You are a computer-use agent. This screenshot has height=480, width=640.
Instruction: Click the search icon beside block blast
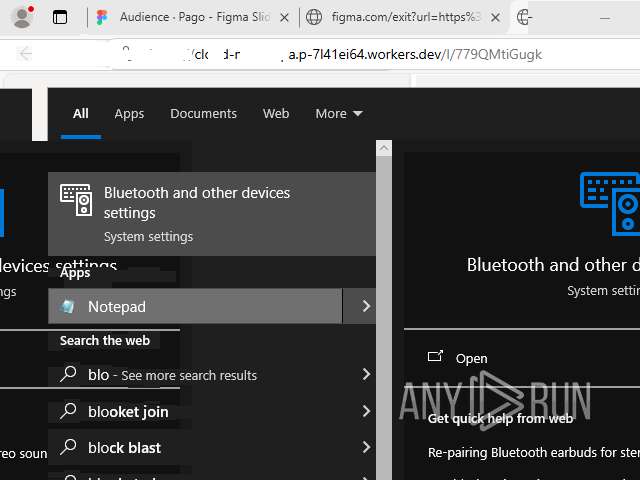[68, 447]
